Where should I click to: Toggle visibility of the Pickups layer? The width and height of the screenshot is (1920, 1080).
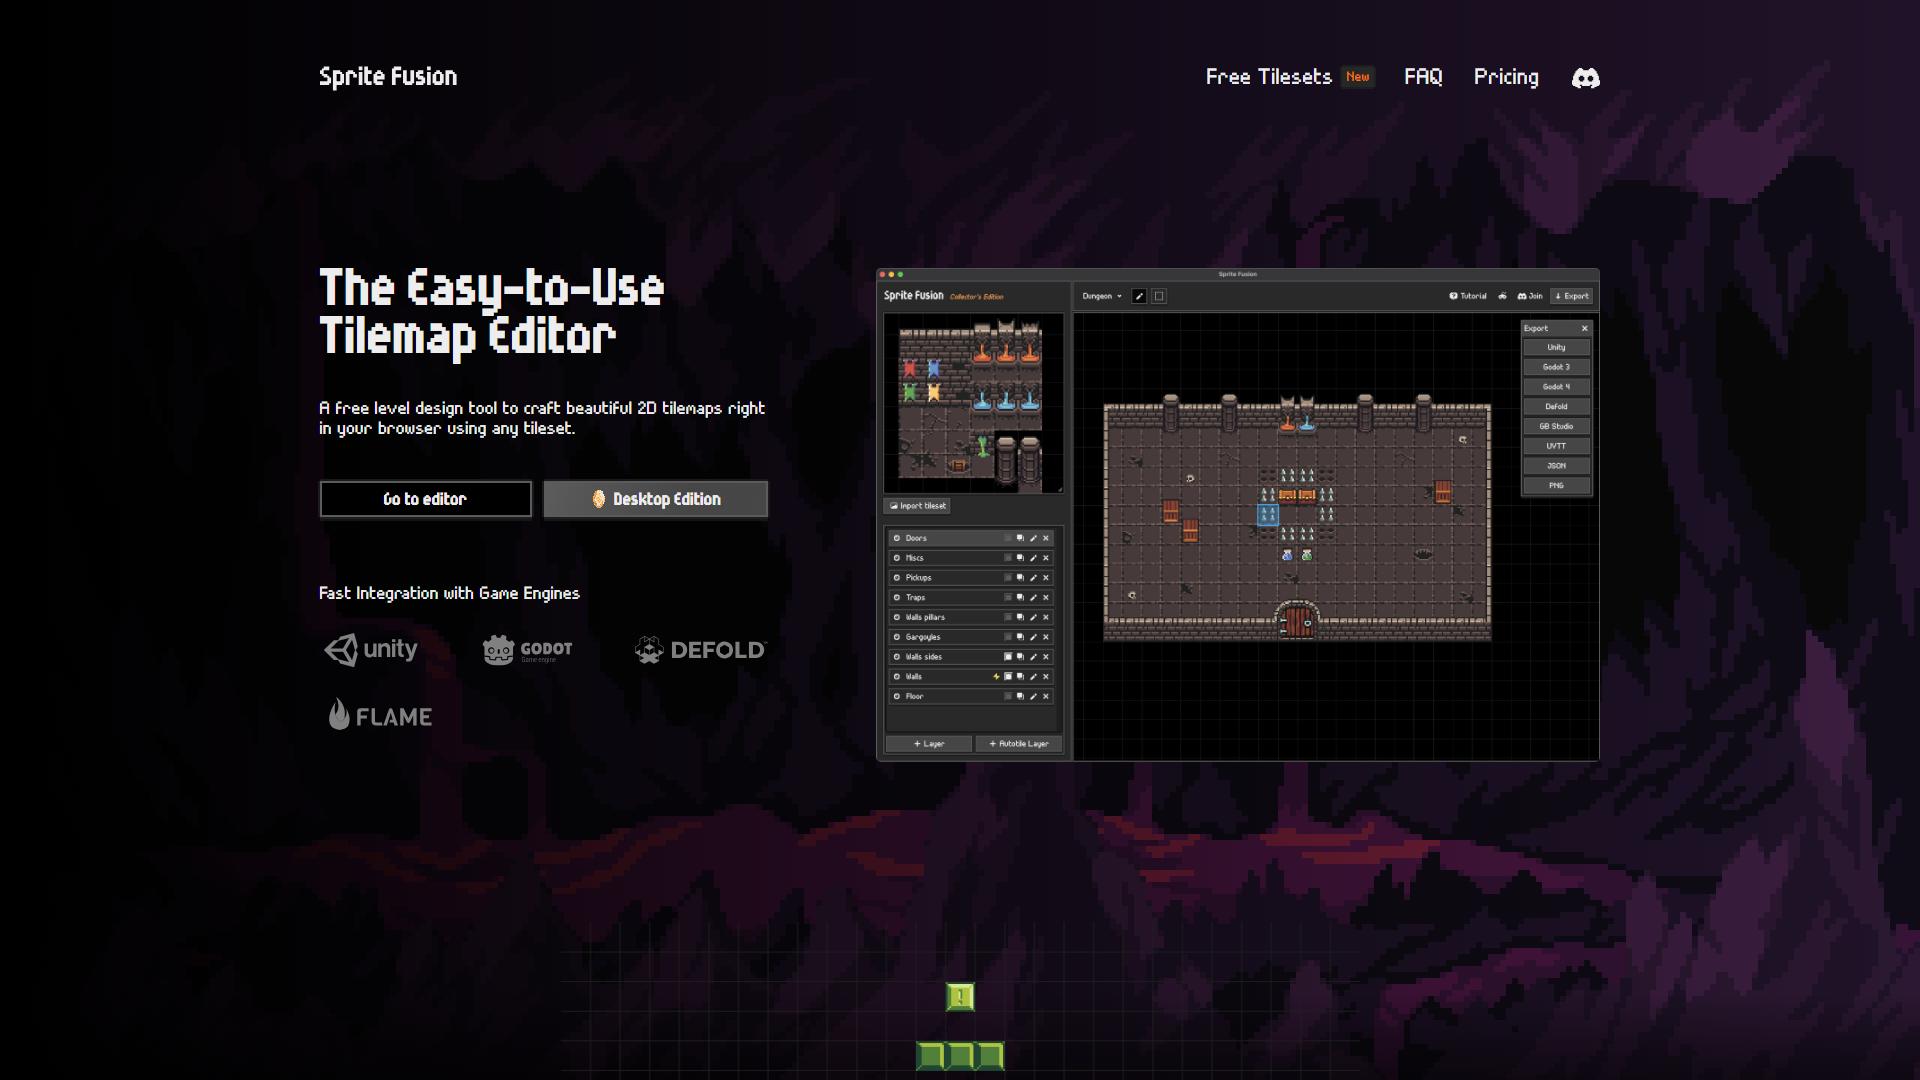coord(897,578)
